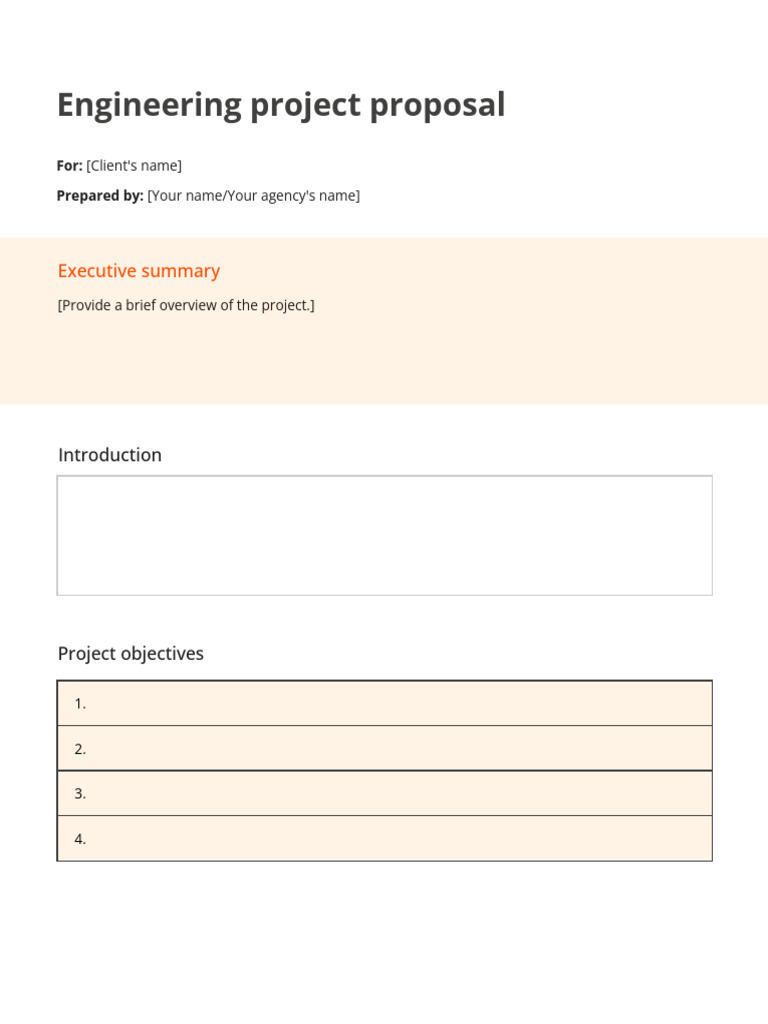Image resolution: width=768 pixels, height=1024 pixels.
Task: Click the orange "Executive summary" heading
Action: pyautogui.click(x=139, y=271)
